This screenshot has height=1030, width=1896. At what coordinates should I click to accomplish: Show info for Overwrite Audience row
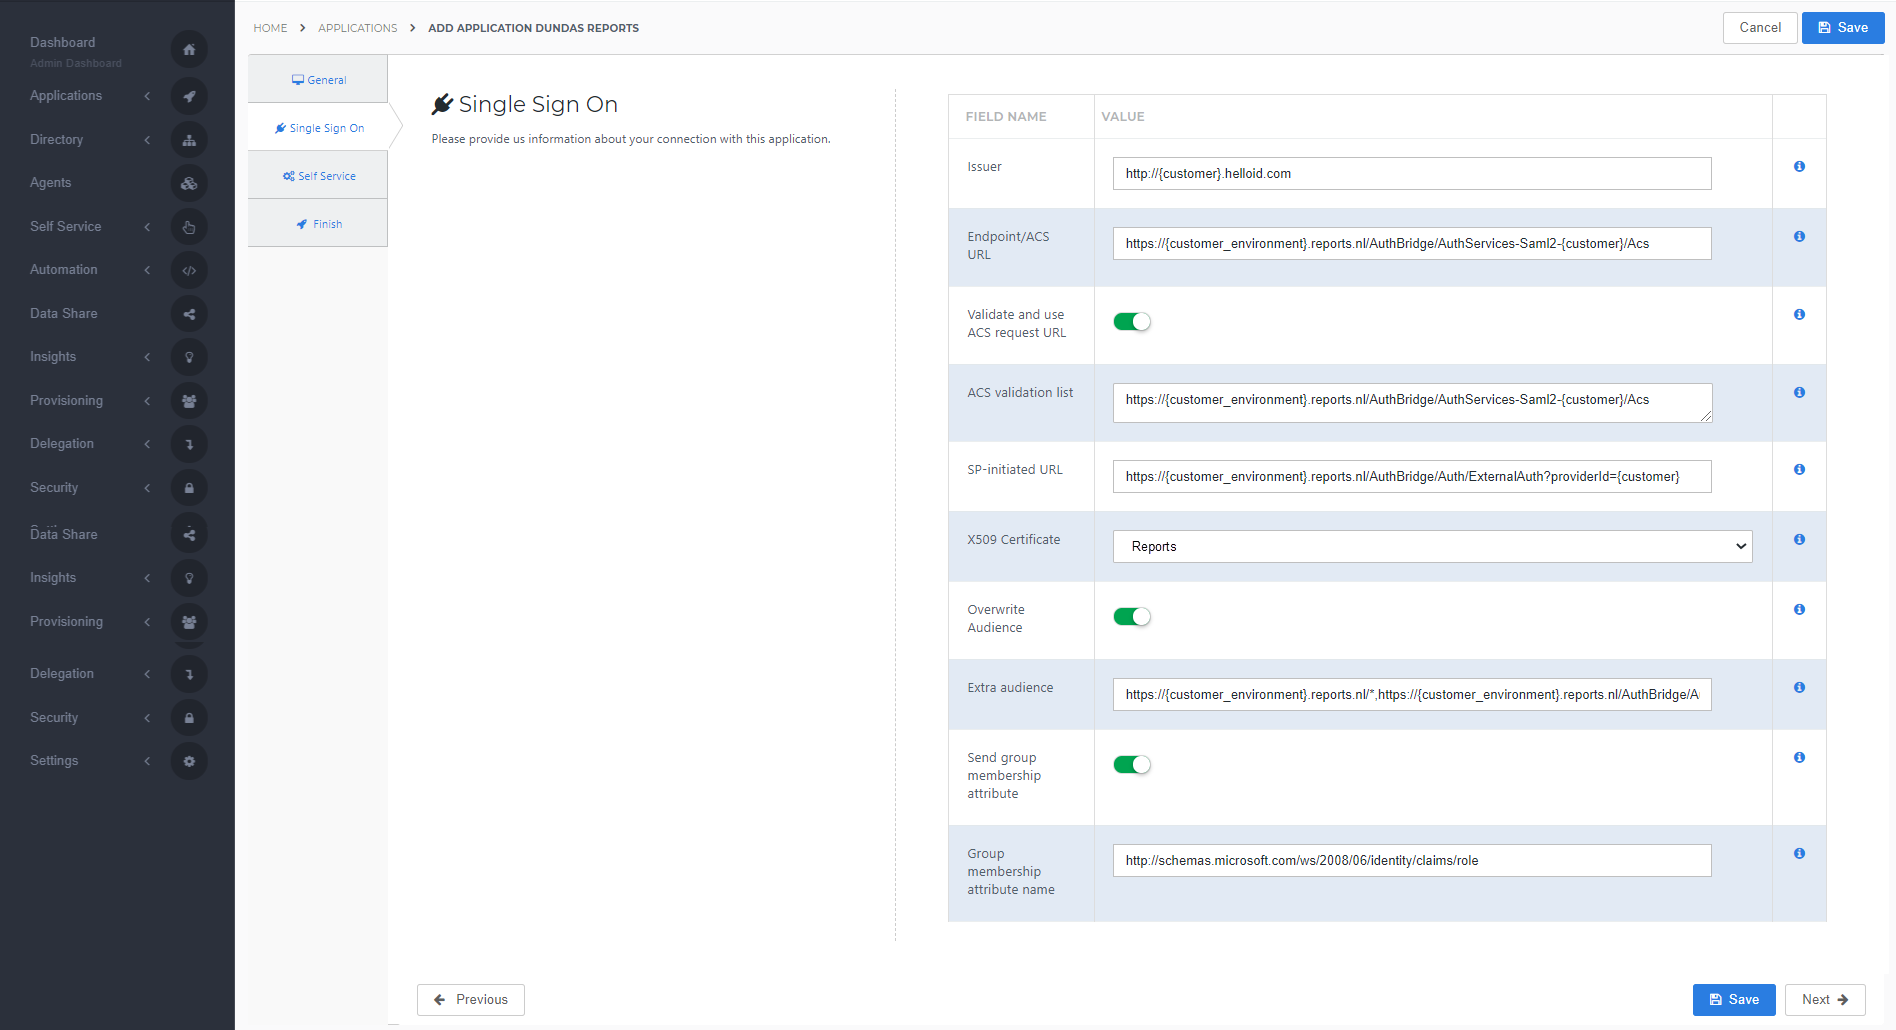(1799, 610)
